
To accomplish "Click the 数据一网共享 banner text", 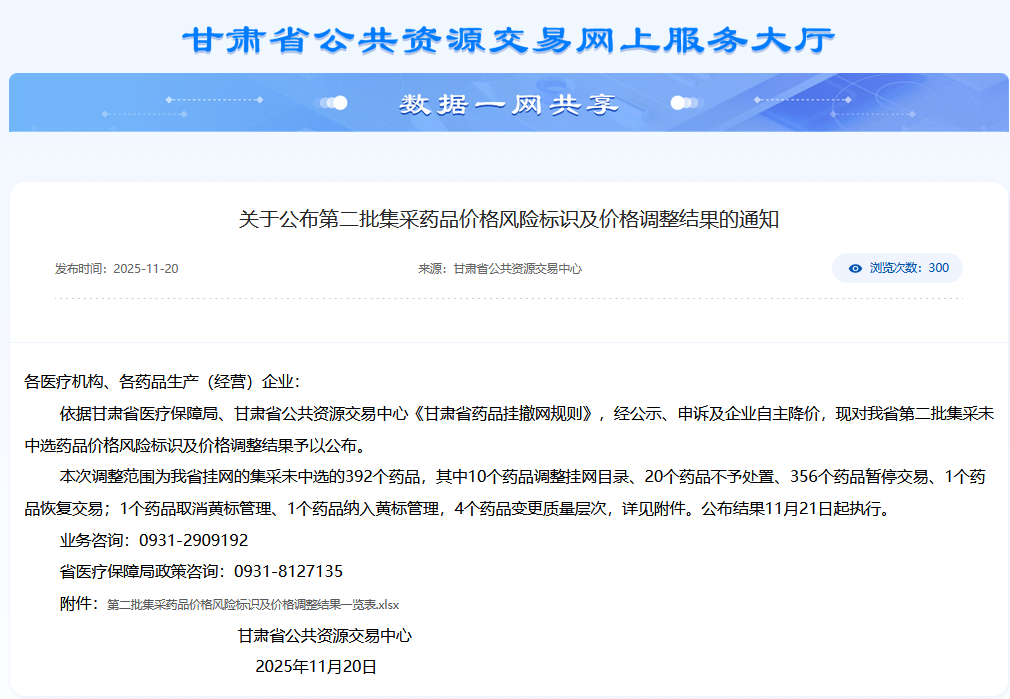I will pos(508,104).
